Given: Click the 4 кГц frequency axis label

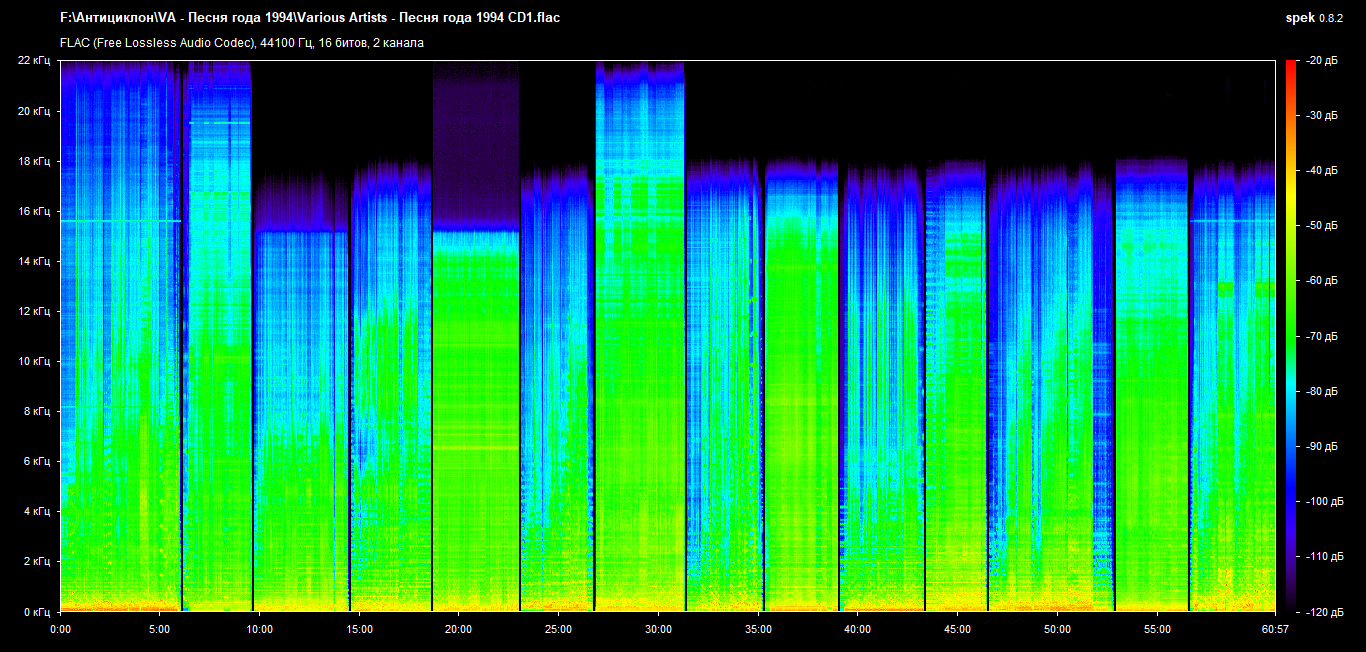Looking at the screenshot, I should pos(36,511).
